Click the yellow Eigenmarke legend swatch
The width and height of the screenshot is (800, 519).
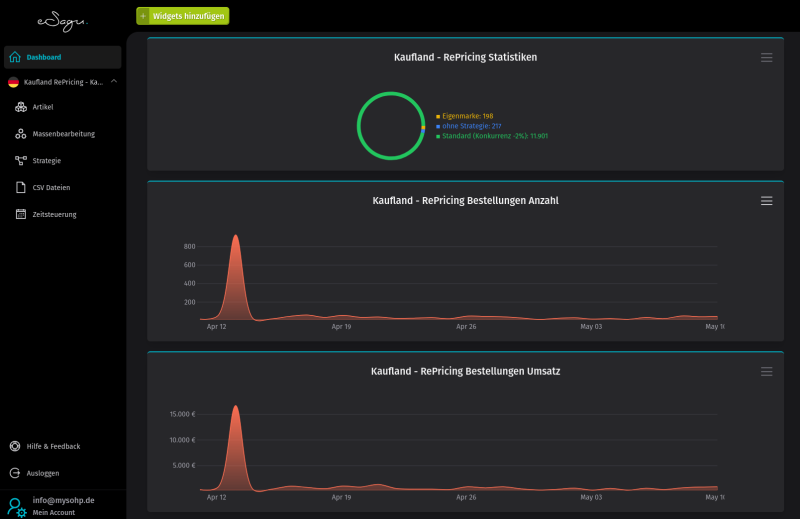[x=438, y=116]
